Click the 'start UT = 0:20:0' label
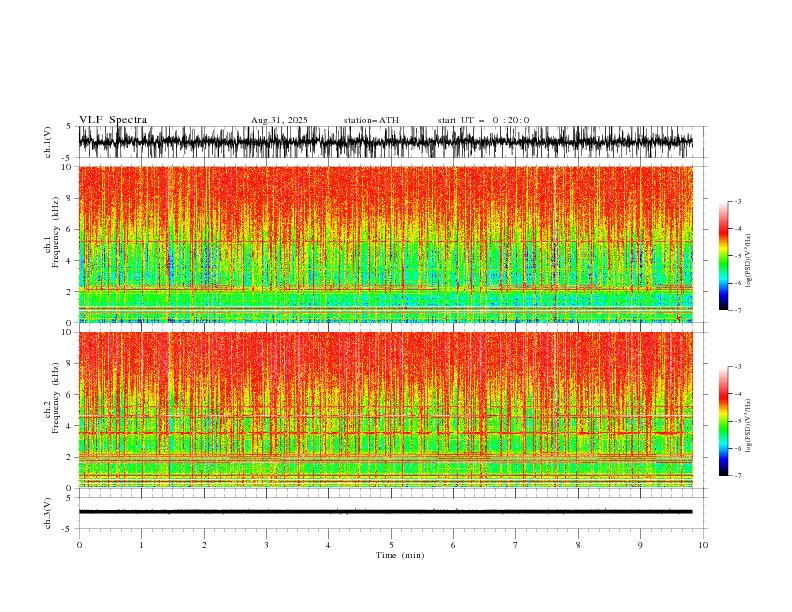 [x=483, y=120]
